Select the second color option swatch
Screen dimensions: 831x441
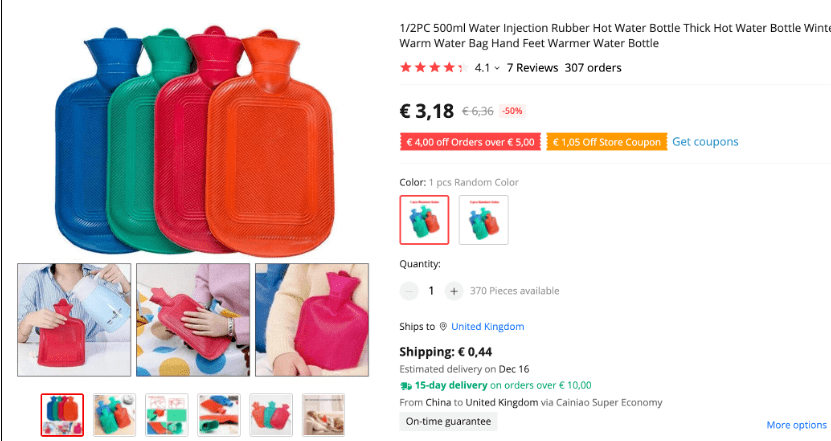point(483,220)
